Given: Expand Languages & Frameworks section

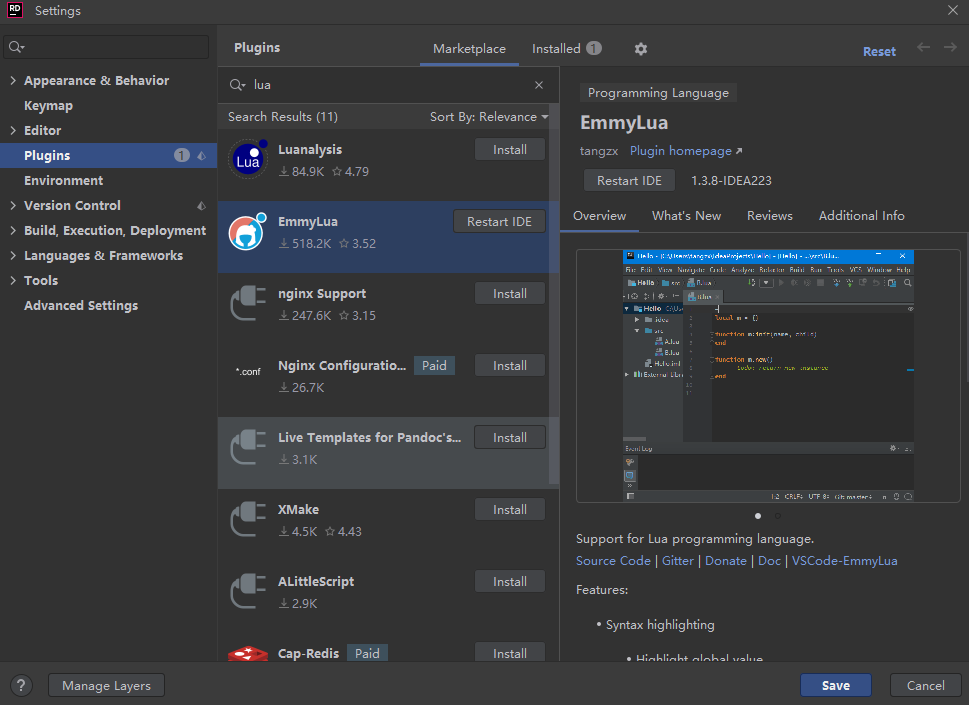Looking at the screenshot, I should point(13,255).
